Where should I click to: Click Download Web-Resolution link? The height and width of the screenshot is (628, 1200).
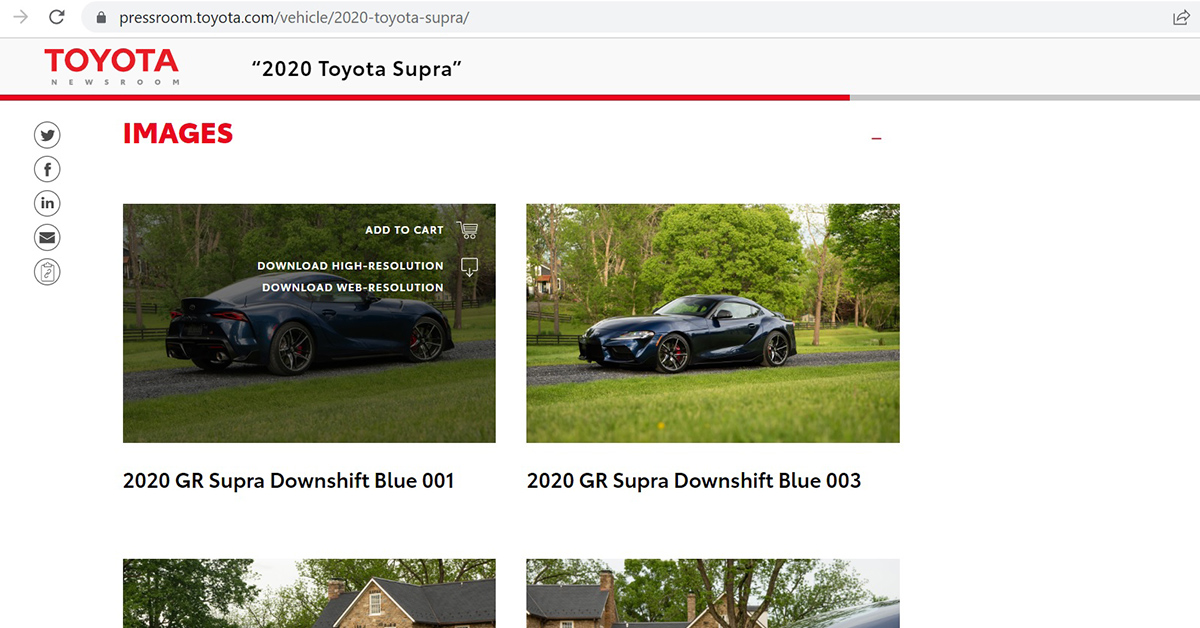(353, 288)
